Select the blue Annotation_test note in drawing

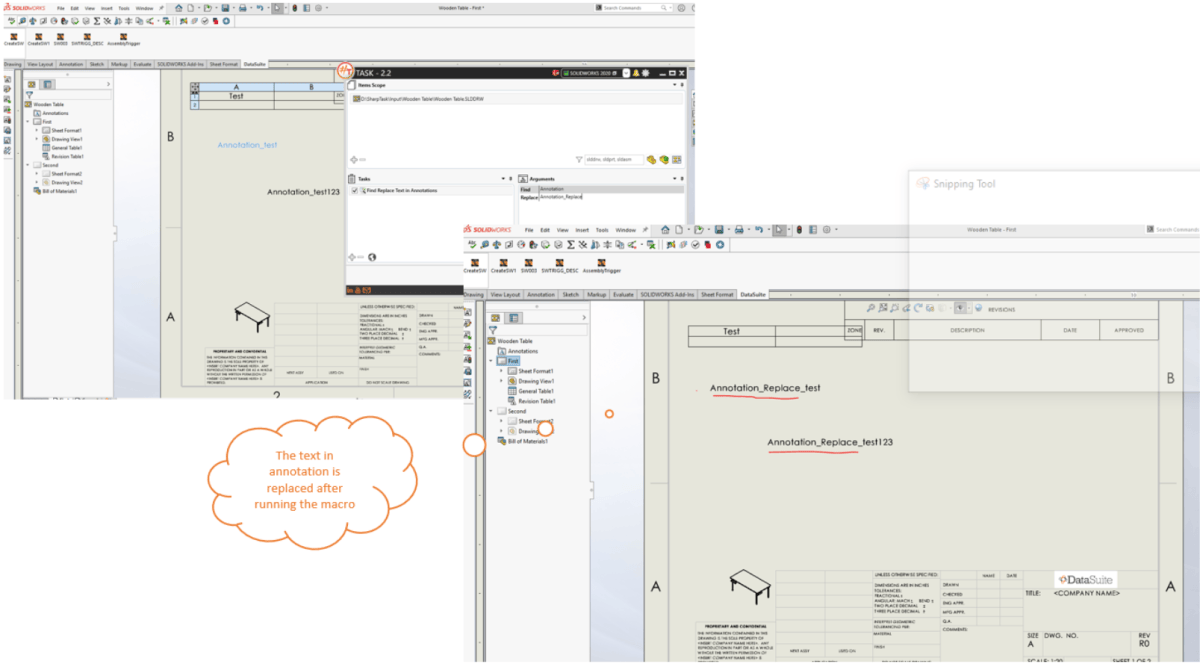(x=247, y=146)
